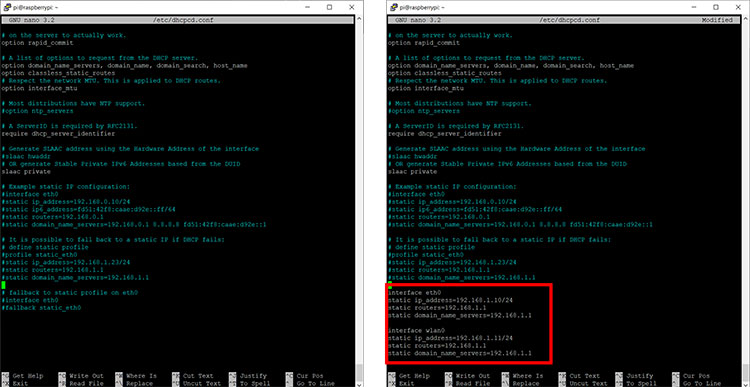Maximize the left pi@raspberrypi terminal window
Viewport: 750px width, 387px height.
coord(330,7)
